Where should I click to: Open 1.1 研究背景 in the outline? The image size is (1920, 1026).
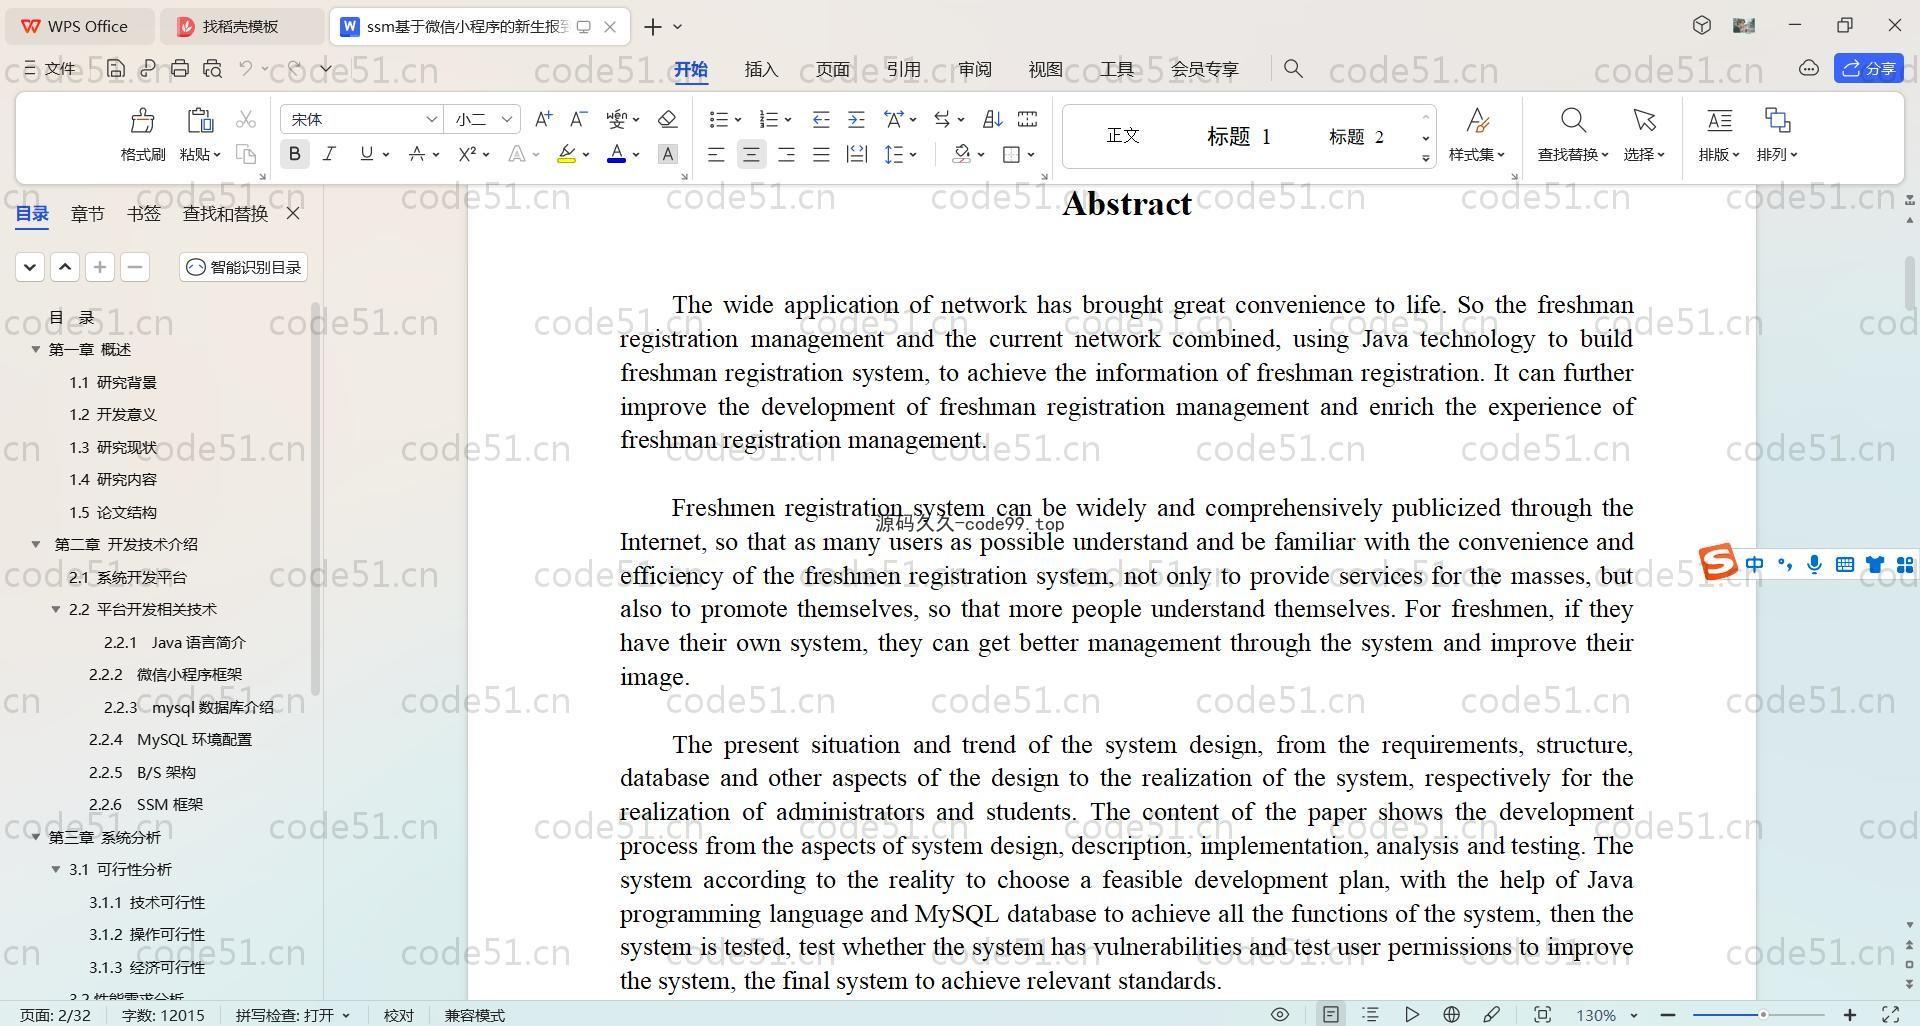[x=113, y=382]
